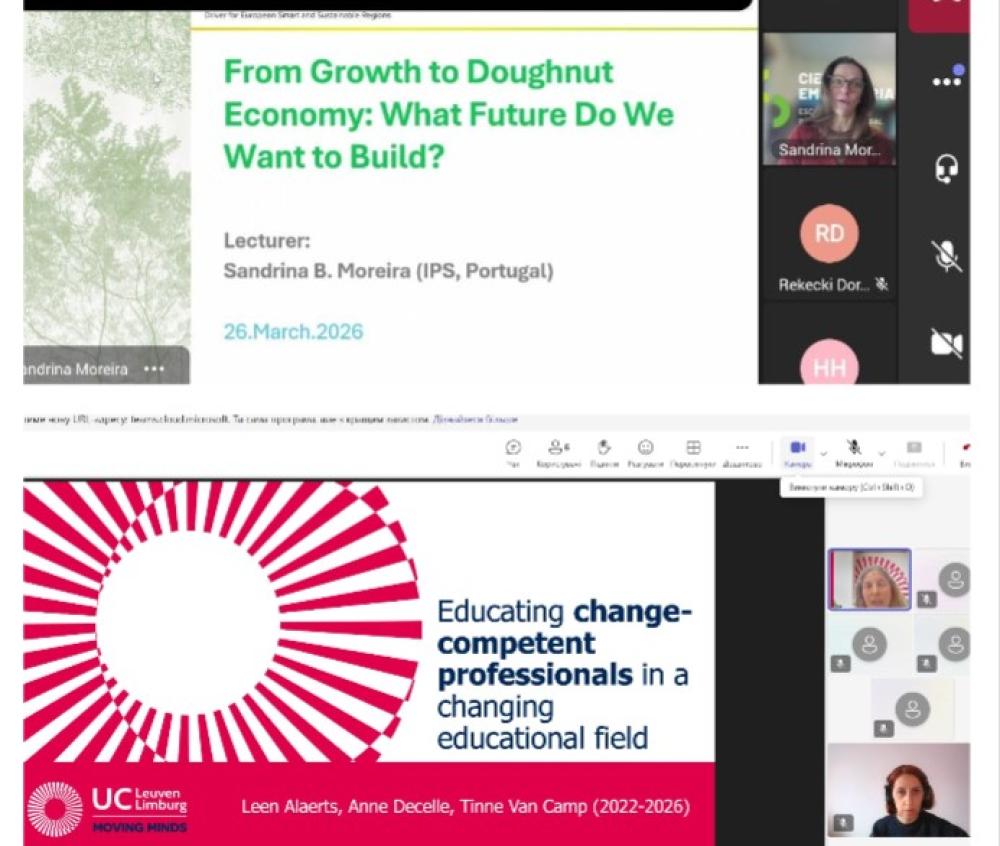The image size is (1000, 846).
Task: Unmute the microphone in dark sidebar
Action: point(945,256)
